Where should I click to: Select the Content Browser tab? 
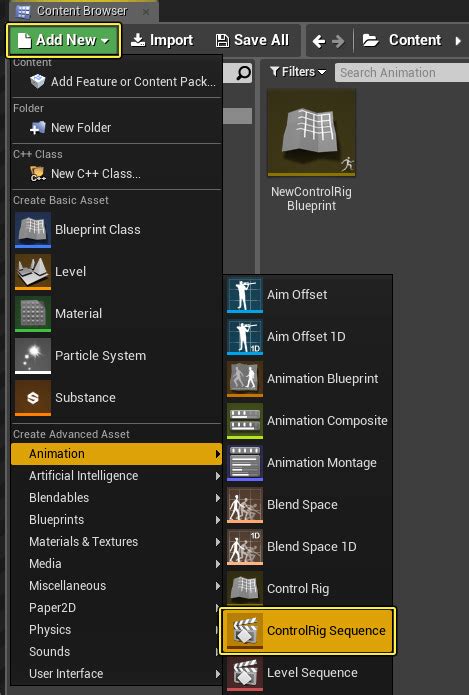click(x=82, y=11)
